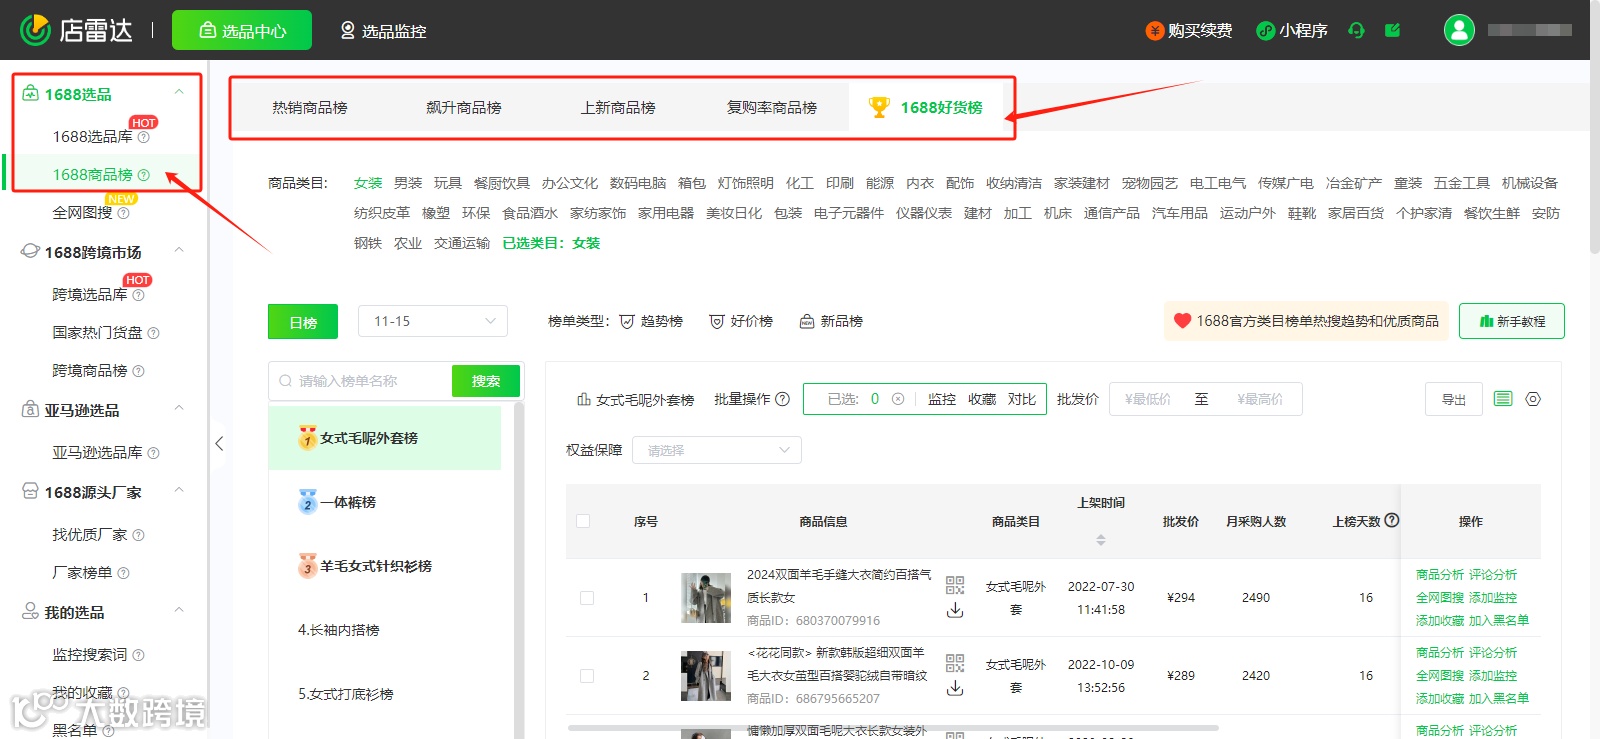The image size is (1600, 739).
Task: Open the user avatar icon
Action: point(1459,30)
